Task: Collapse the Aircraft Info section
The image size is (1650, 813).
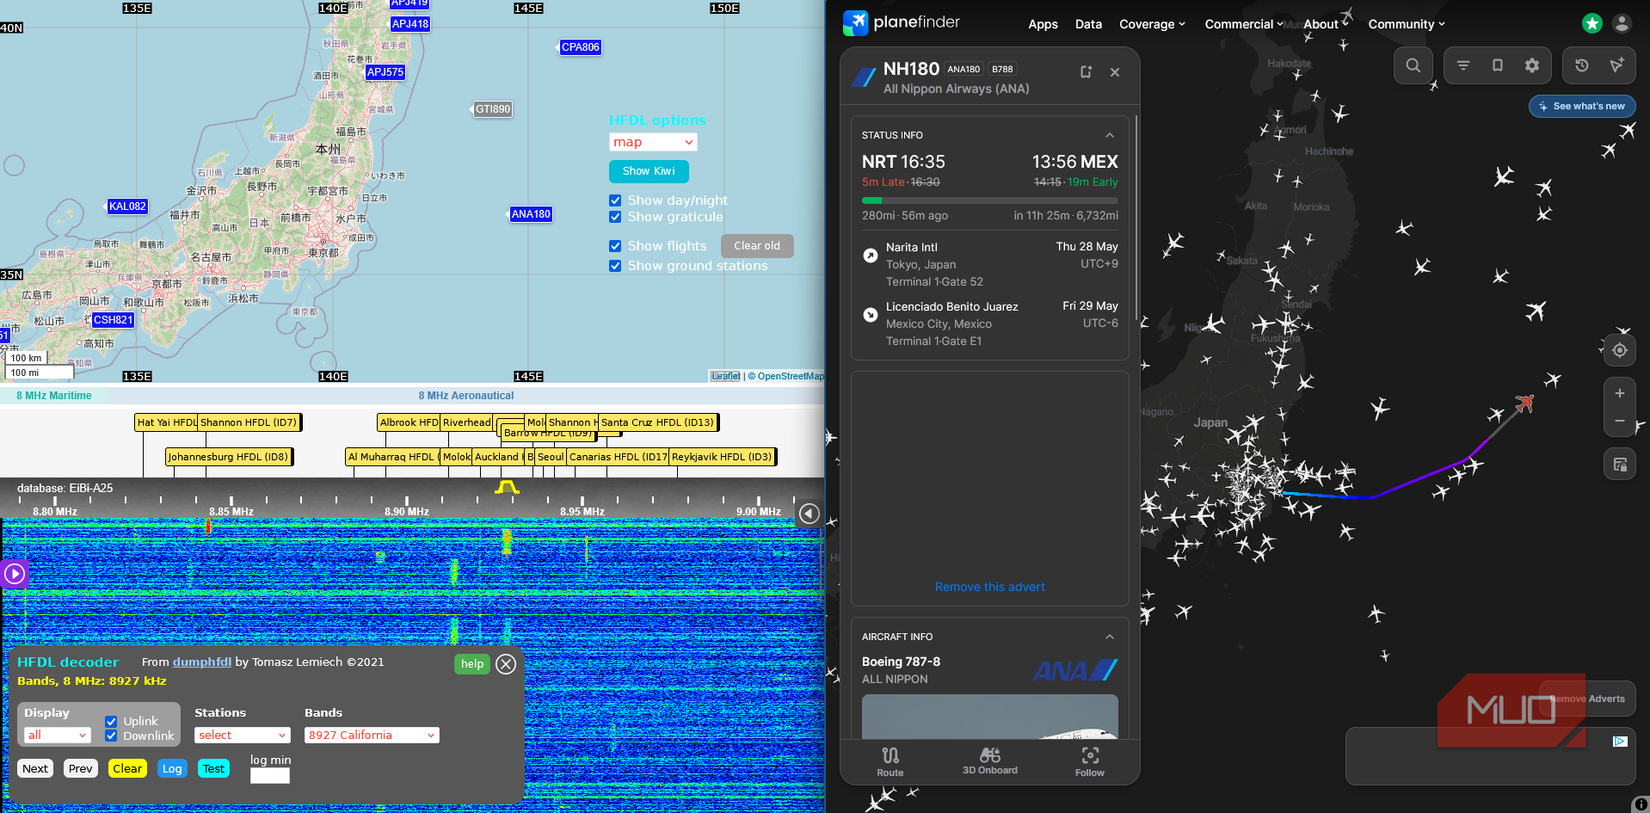Action: coord(1109,637)
